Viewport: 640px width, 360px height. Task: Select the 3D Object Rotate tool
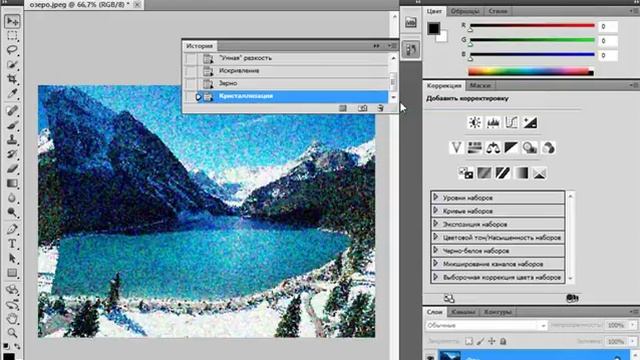click(x=12, y=289)
